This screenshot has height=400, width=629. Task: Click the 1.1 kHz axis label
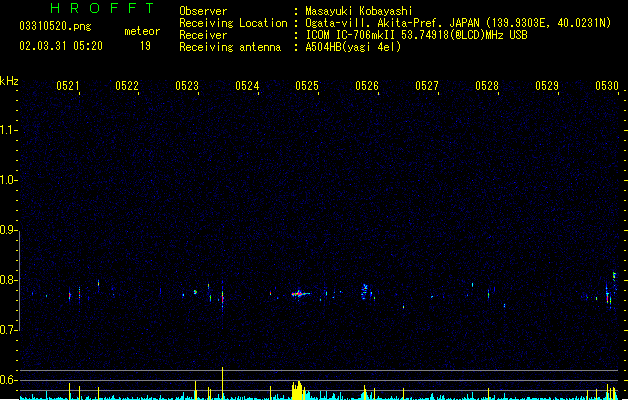[8, 130]
